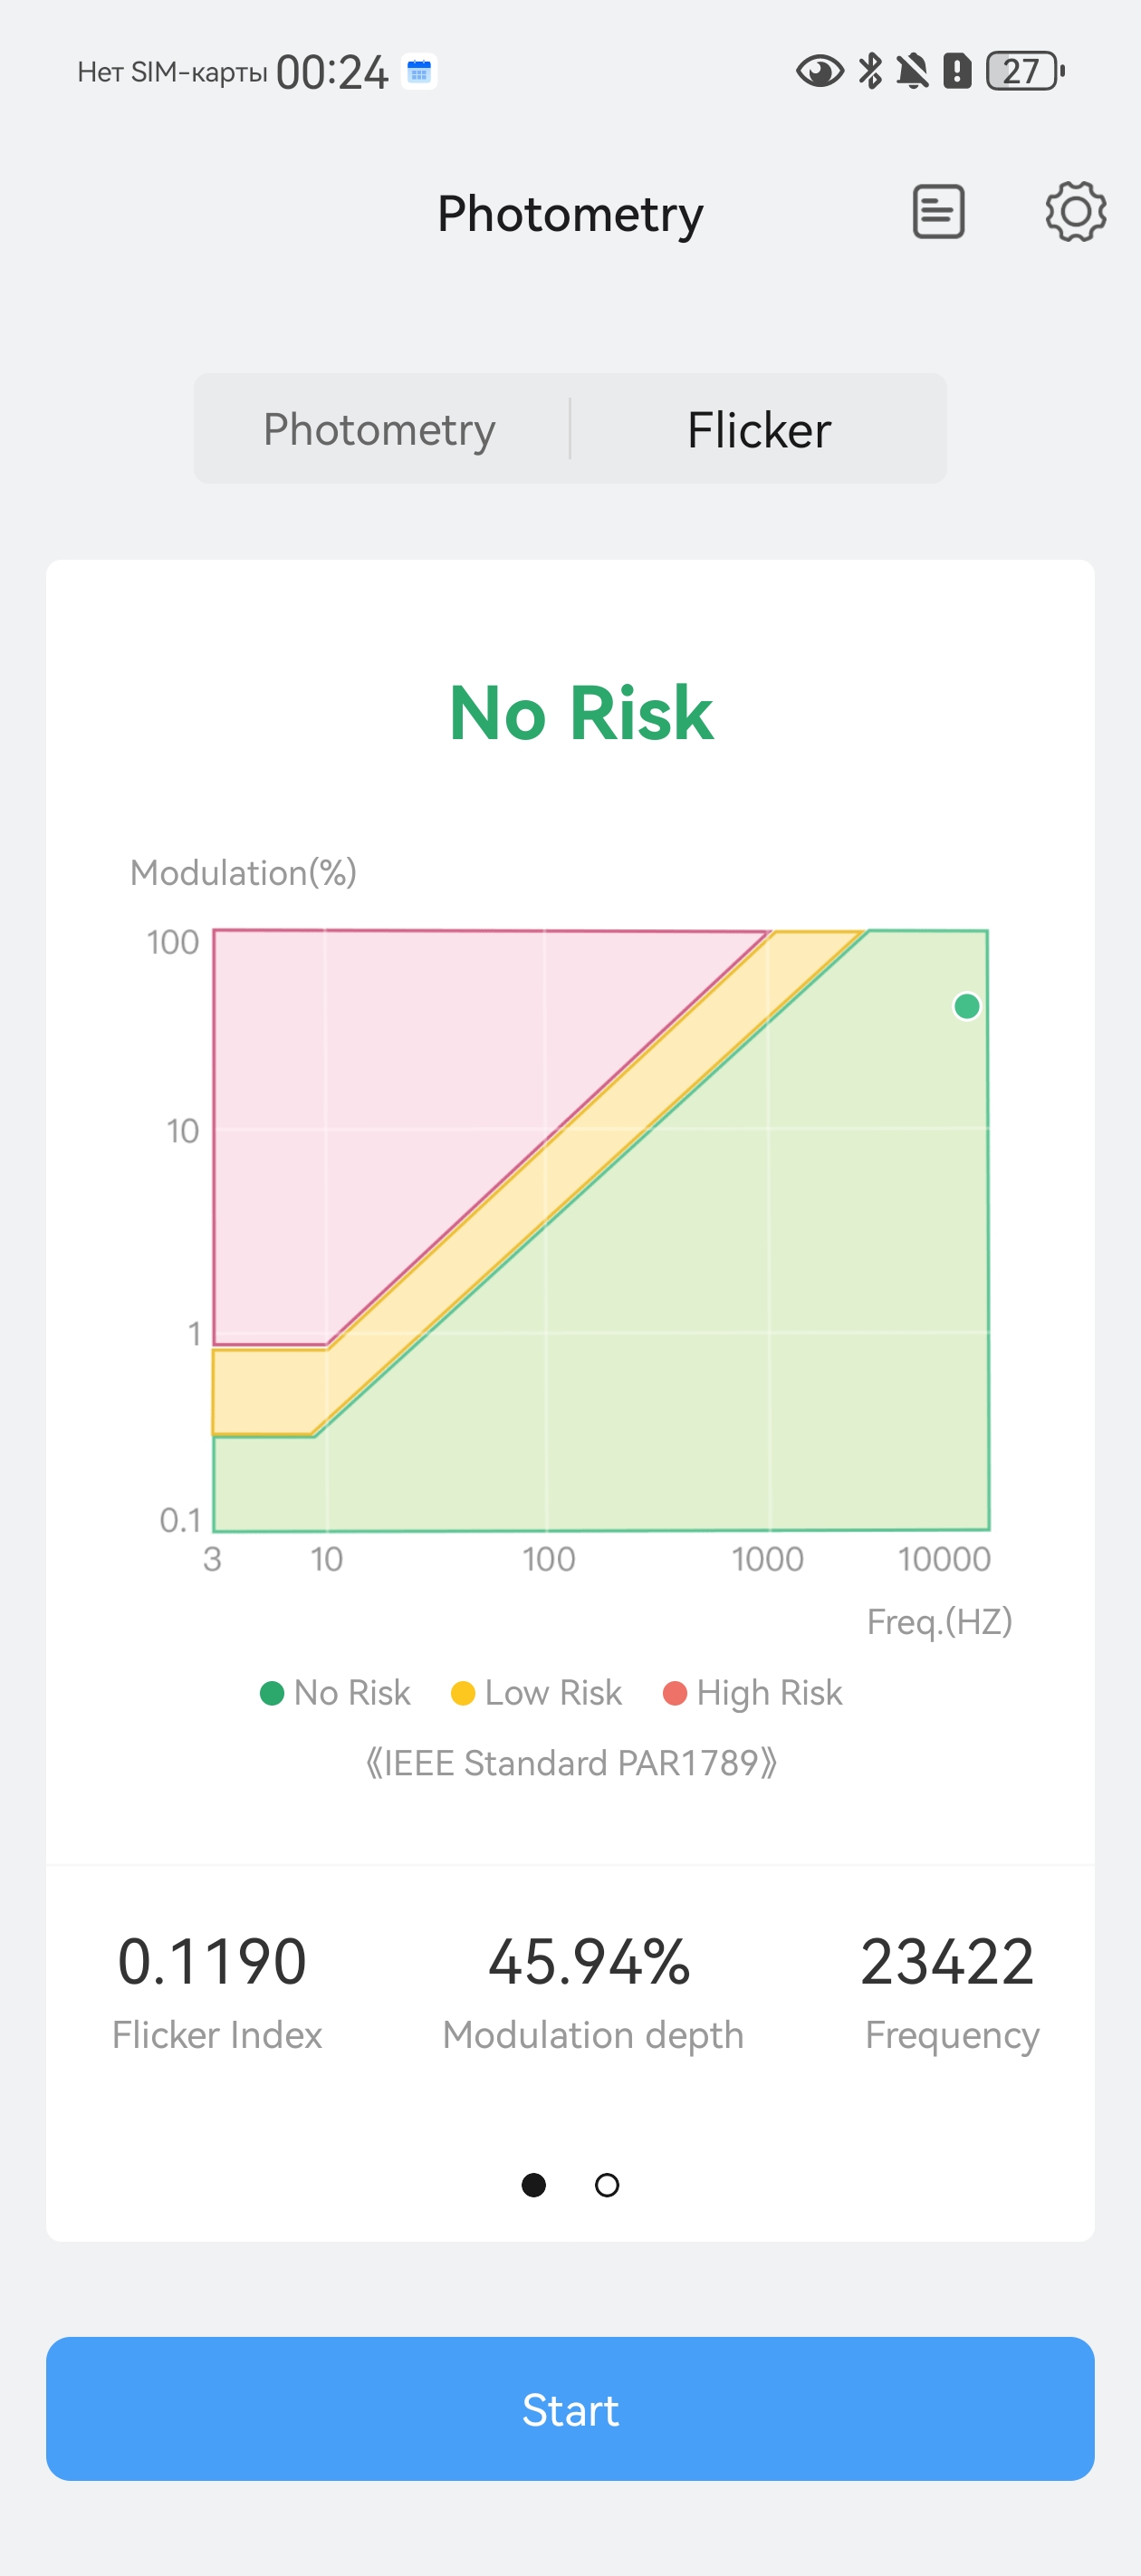Image resolution: width=1141 pixels, height=2576 pixels.
Task: Tap the Modulation depth value 45.94%
Action: (590, 1962)
